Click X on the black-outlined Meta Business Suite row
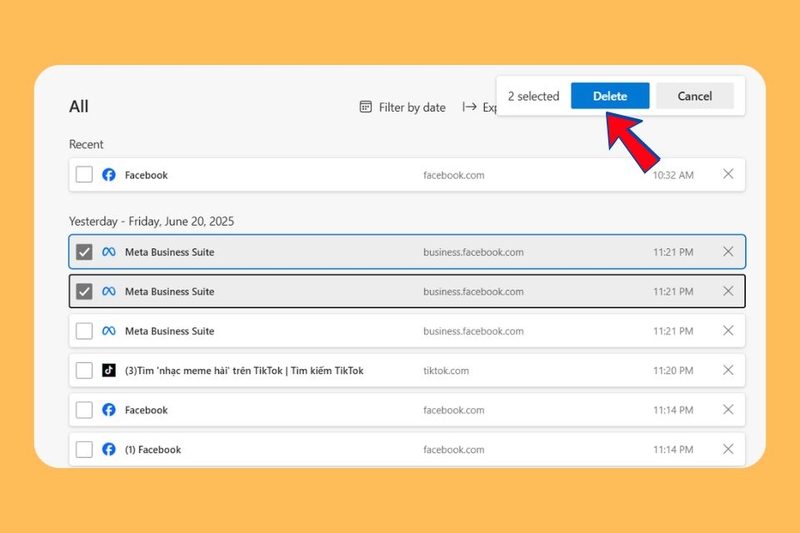 click(728, 291)
